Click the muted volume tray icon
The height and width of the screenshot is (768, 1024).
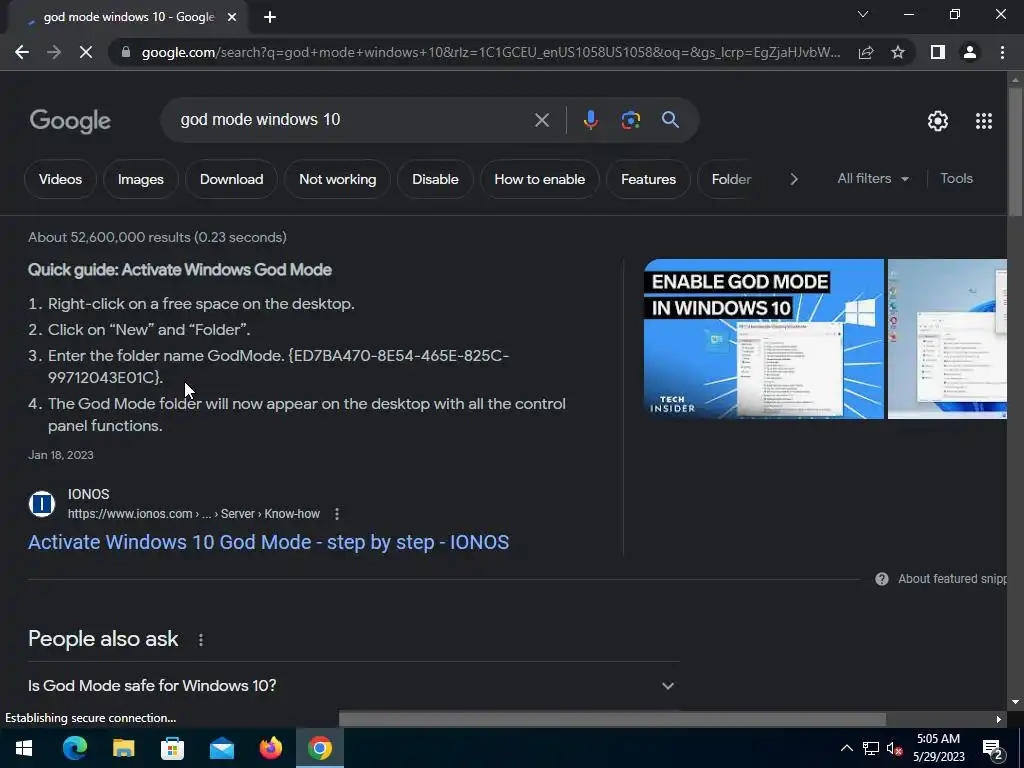894,748
